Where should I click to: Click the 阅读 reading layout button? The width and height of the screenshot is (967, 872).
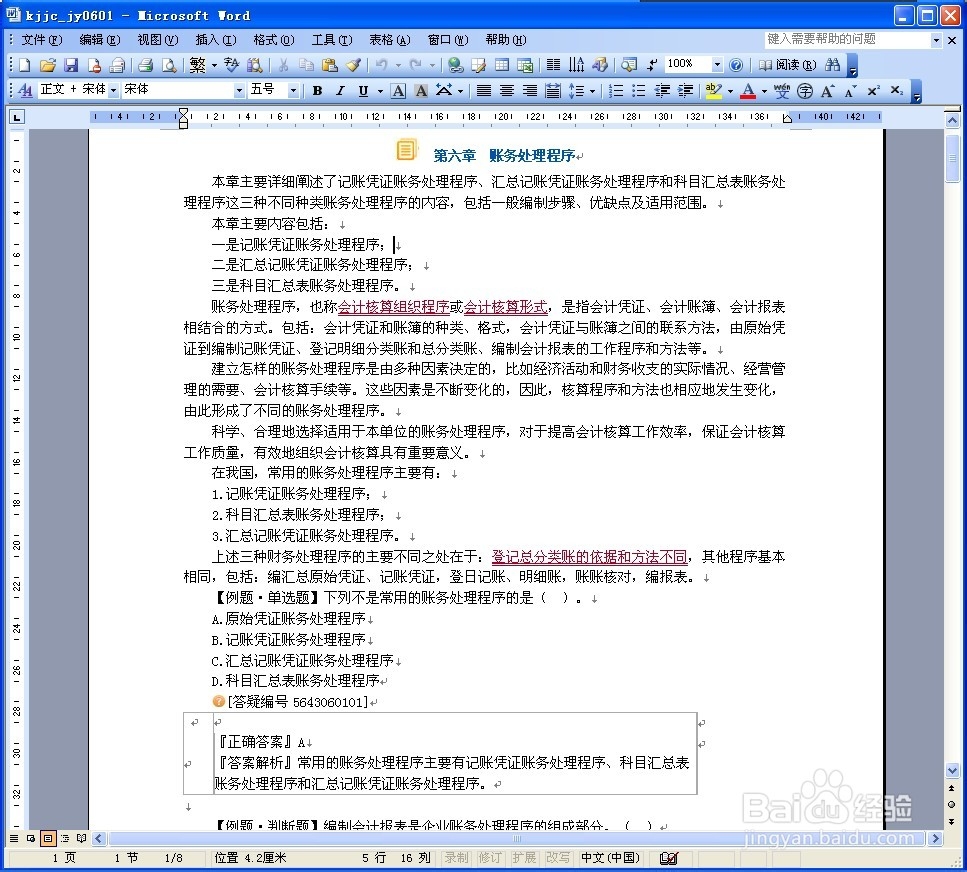click(x=789, y=64)
